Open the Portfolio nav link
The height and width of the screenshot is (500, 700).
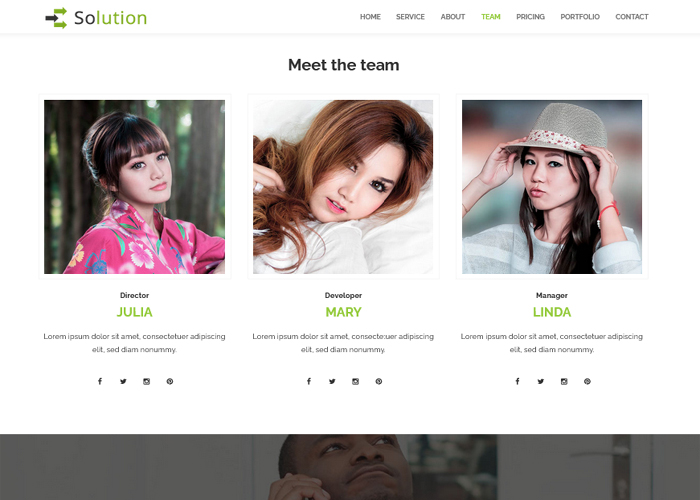pyautogui.click(x=580, y=17)
